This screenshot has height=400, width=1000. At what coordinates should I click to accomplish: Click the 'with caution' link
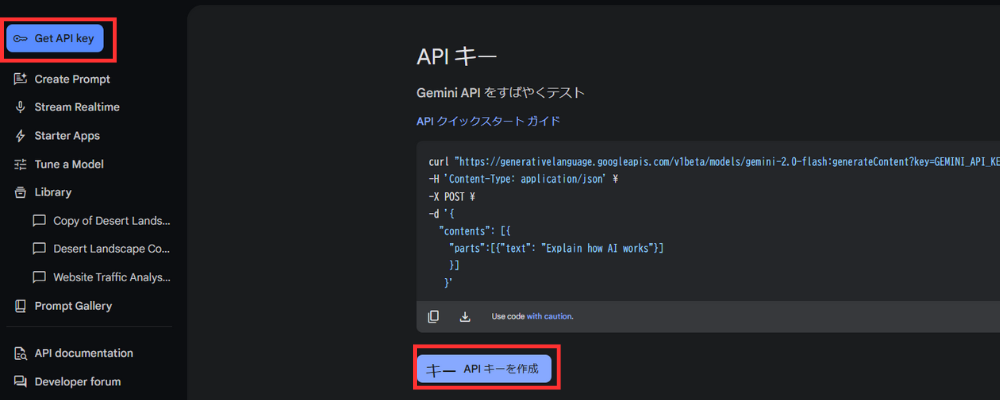tap(549, 316)
